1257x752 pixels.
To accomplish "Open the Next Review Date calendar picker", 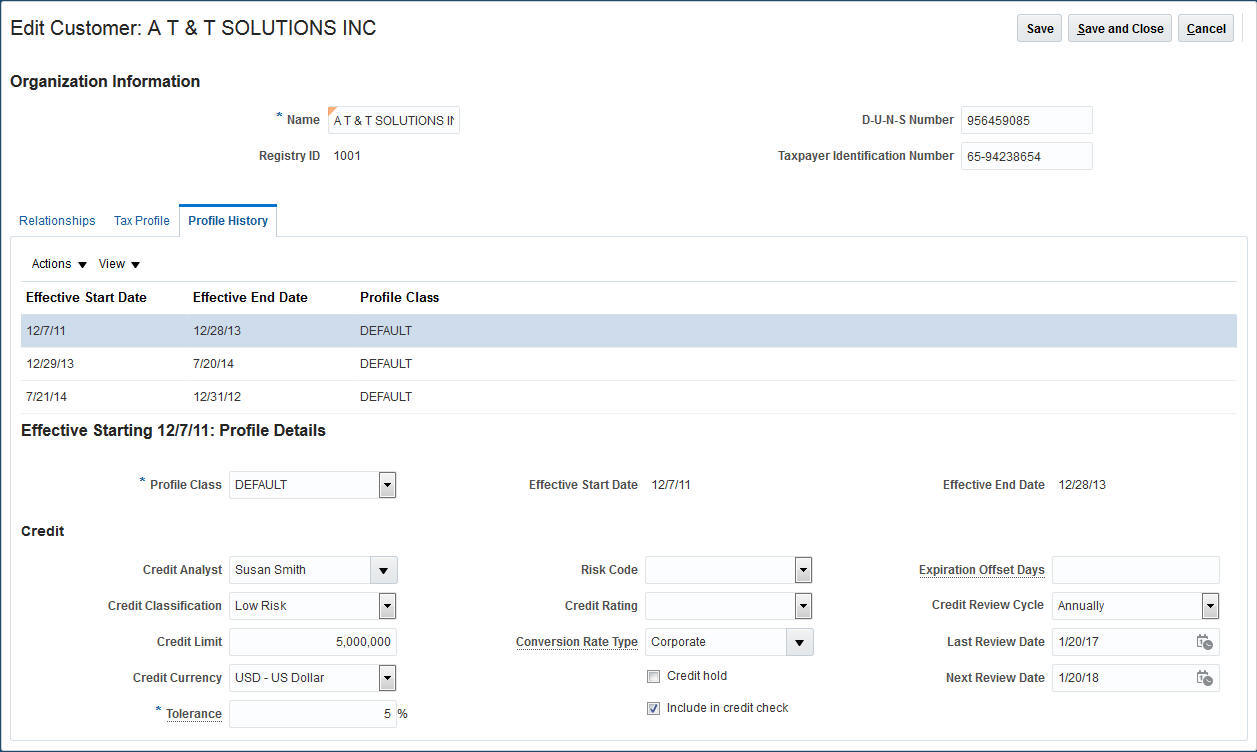I will pyautogui.click(x=1204, y=678).
